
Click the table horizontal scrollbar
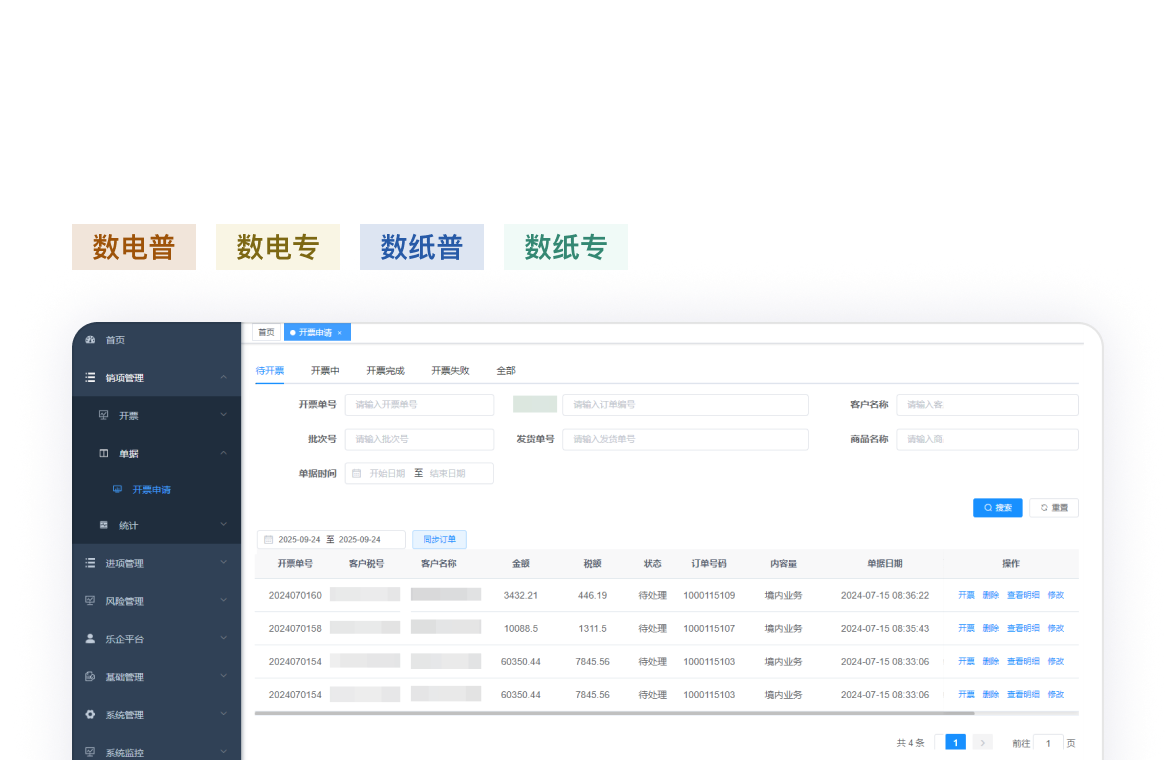point(614,713)
